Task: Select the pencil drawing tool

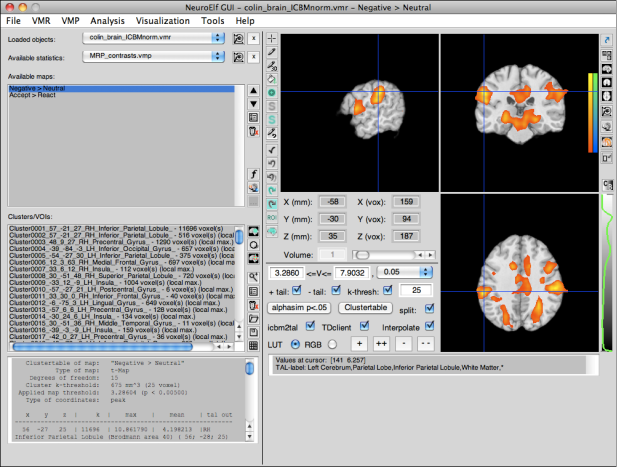Action: click(x=272, y=52)
